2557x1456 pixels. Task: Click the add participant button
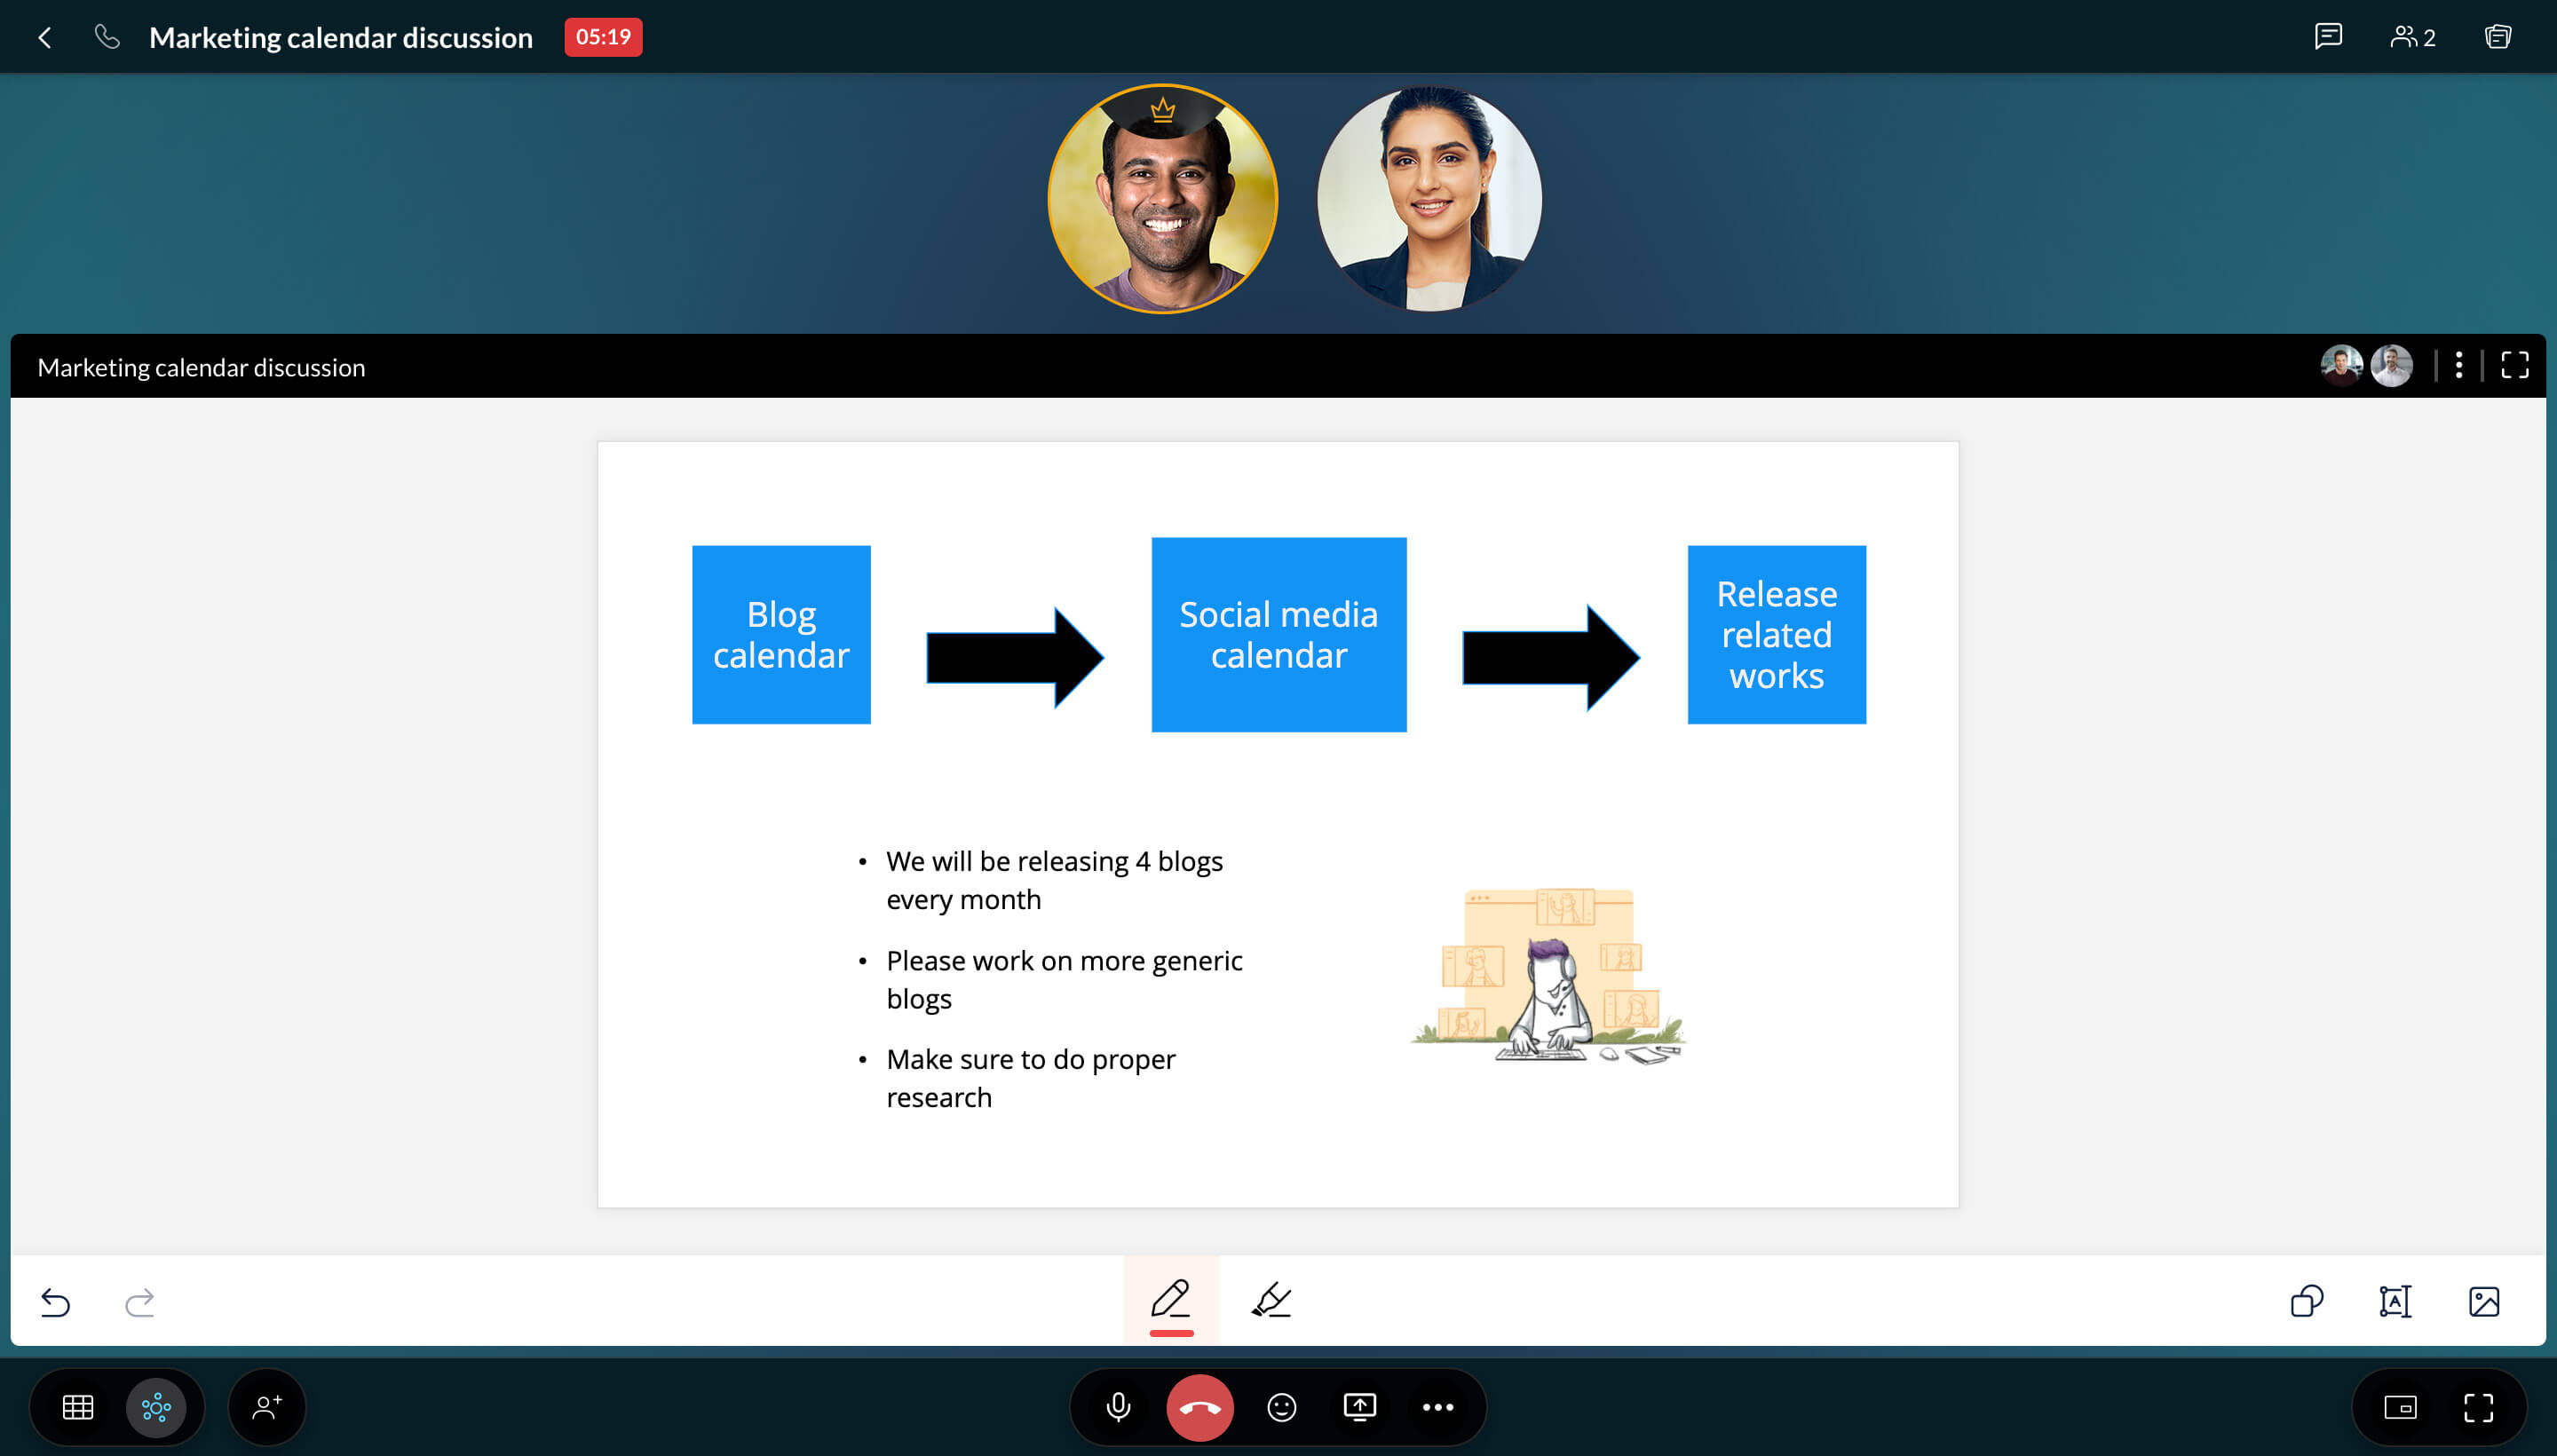pos(267,1407)
